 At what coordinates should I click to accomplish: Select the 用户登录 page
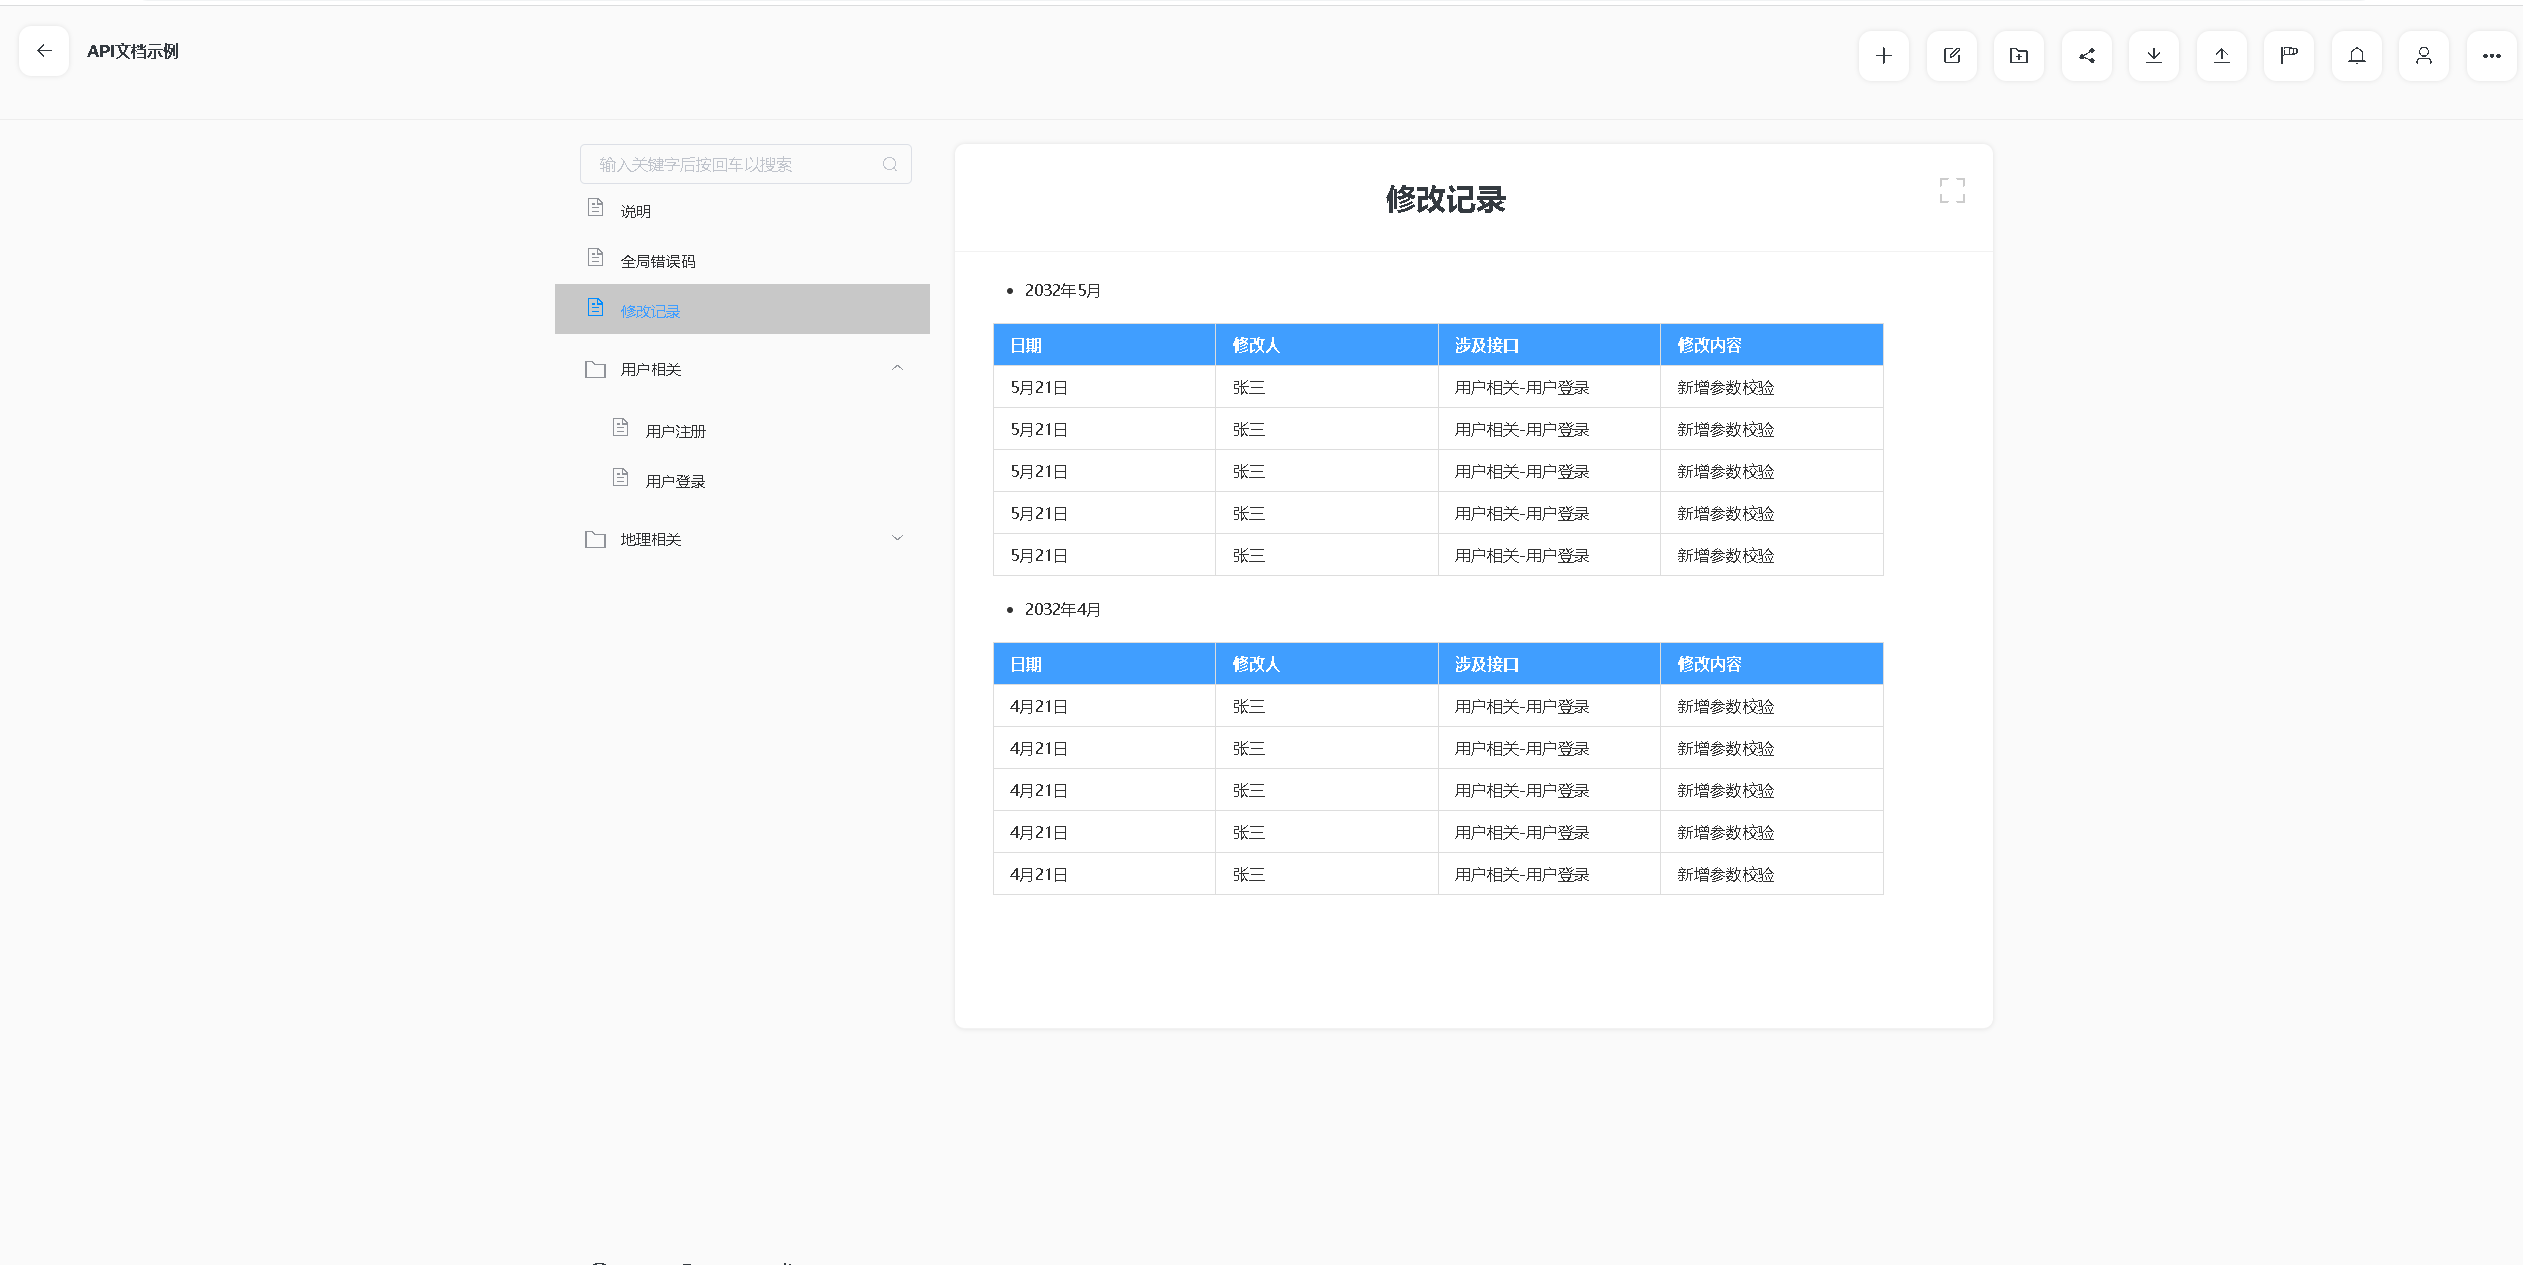pos(675,481)
